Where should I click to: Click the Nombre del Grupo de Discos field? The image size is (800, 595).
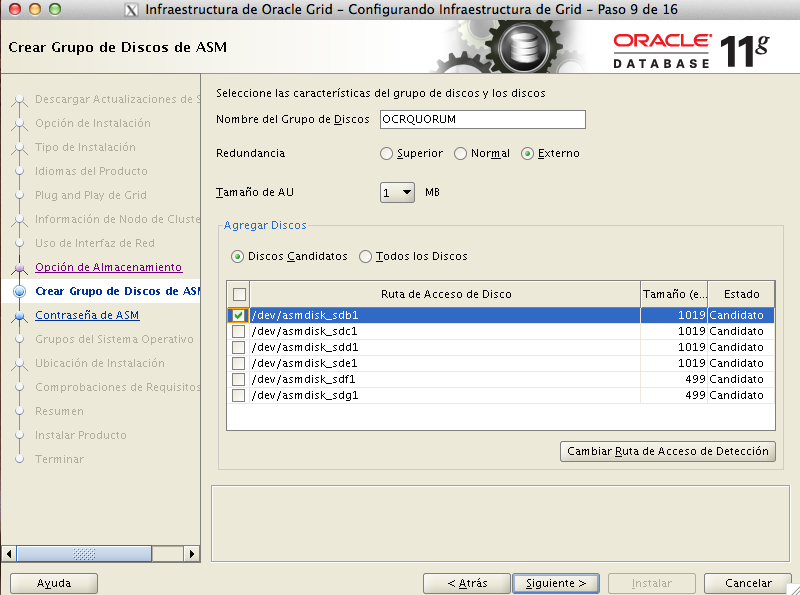(481, 120)
